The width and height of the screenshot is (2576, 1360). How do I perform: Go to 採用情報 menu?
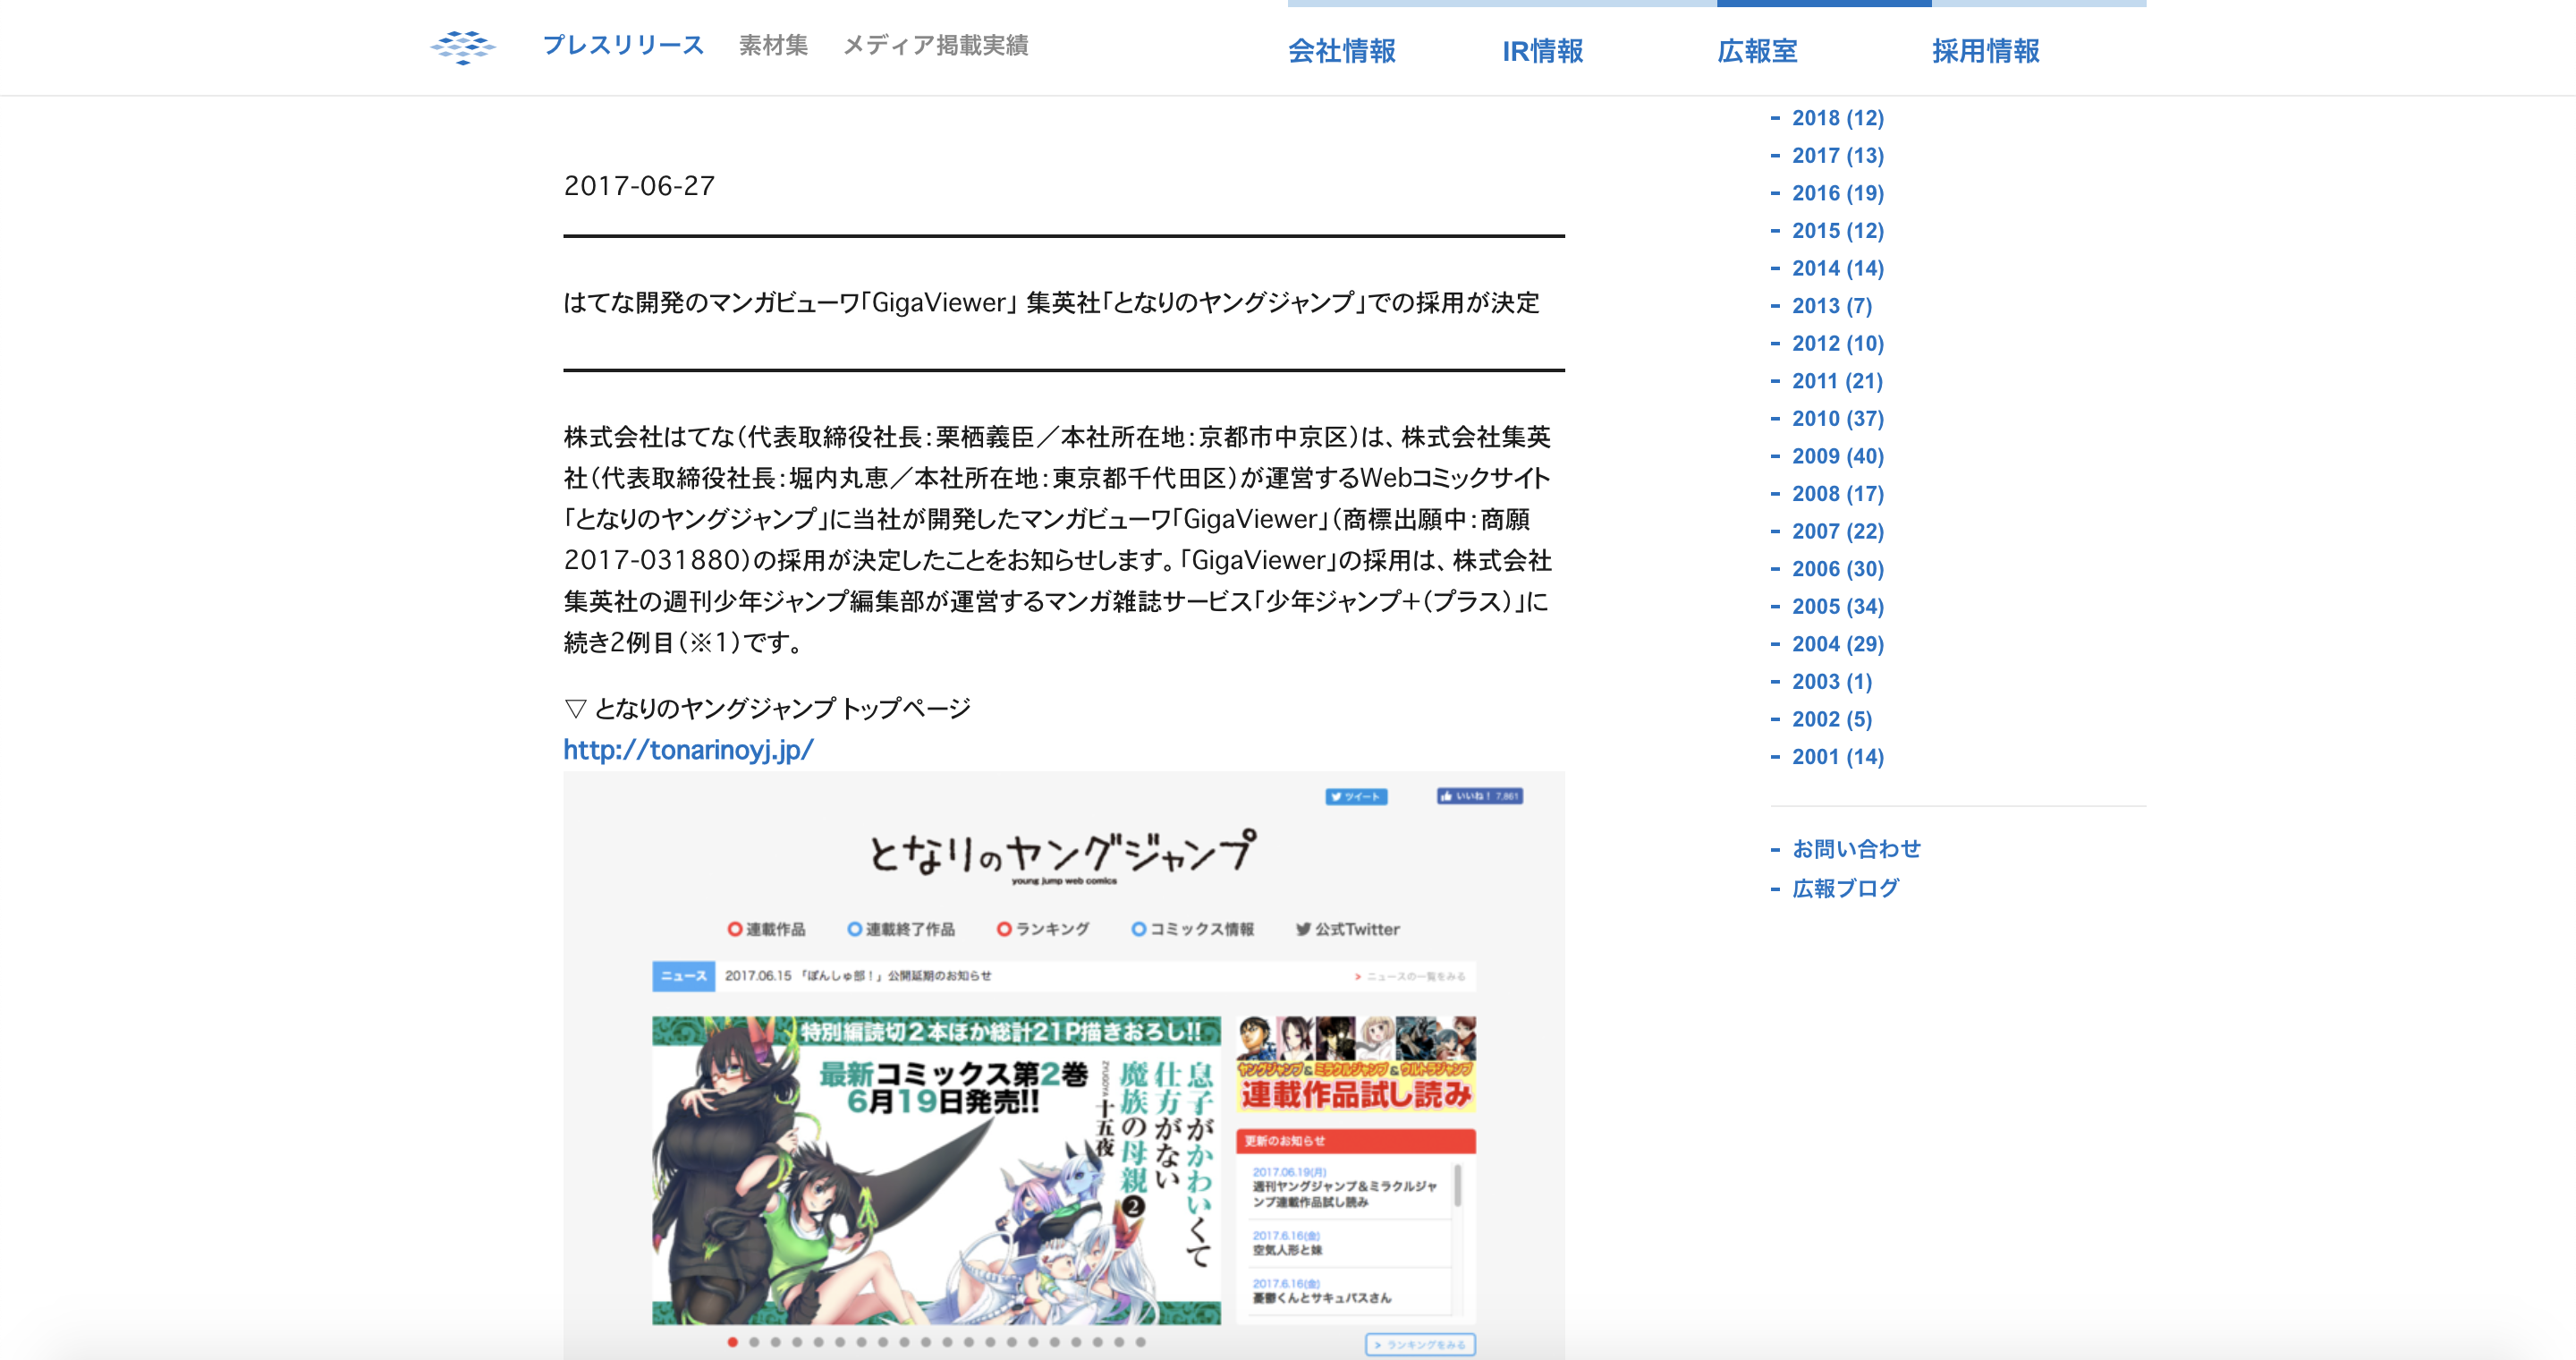pos(1985,51)
